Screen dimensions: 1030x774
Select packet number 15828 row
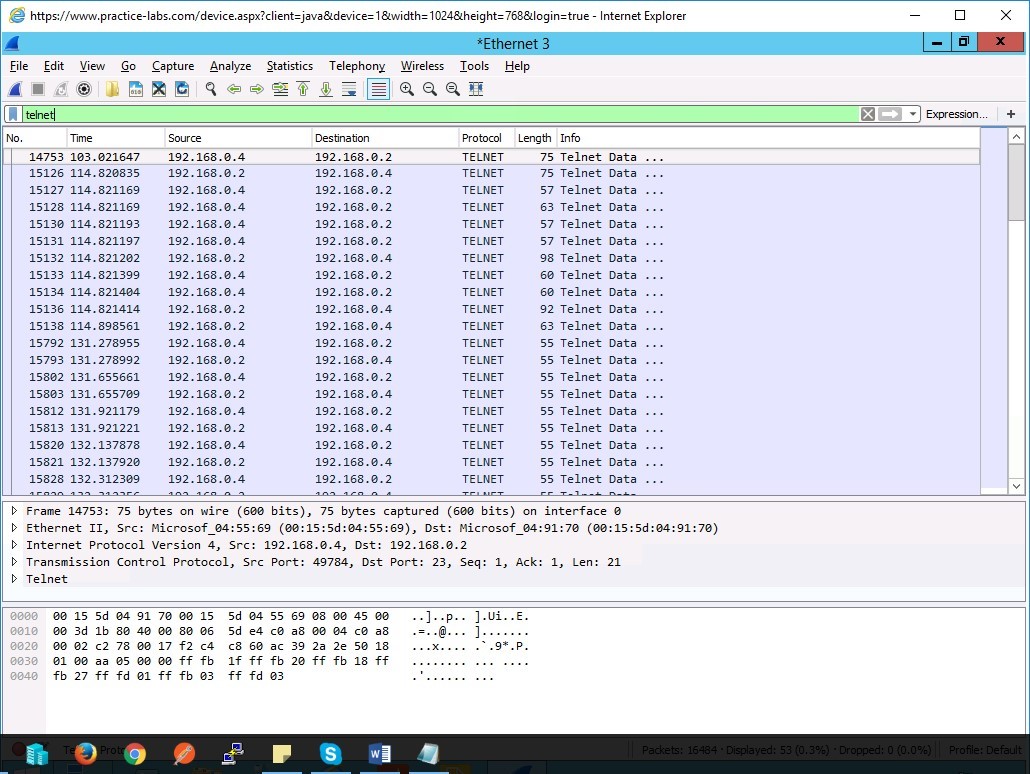pyautogui.click(x=491, y=479)
